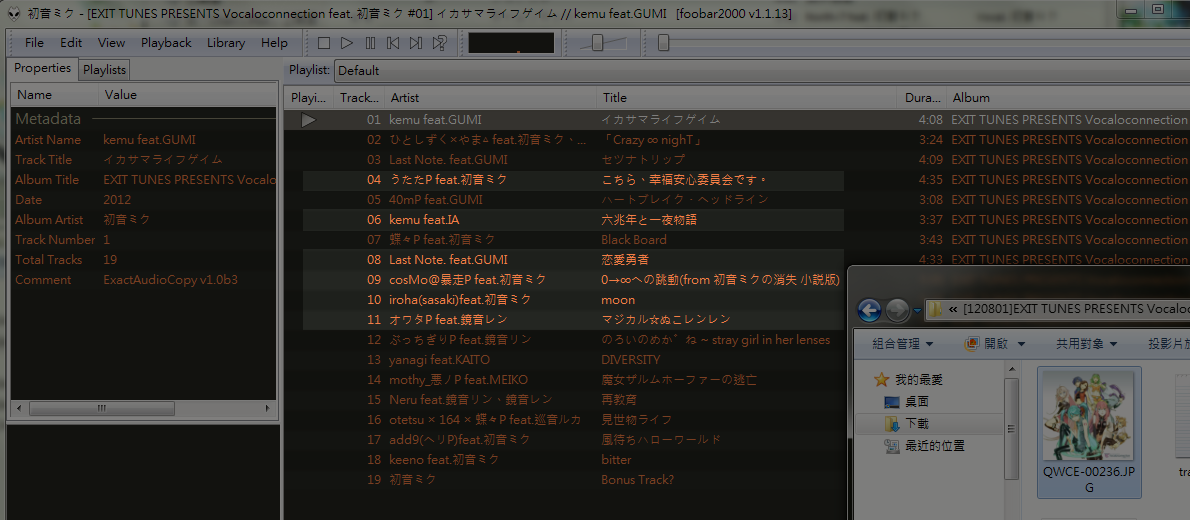
Task: Open the Help menu
Action: [274, 43]
